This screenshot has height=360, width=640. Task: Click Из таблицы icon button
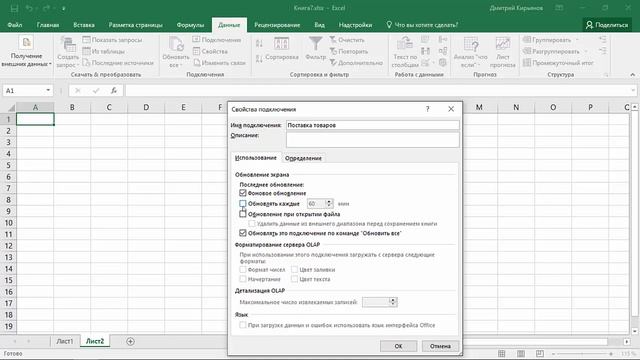point(86,51)
